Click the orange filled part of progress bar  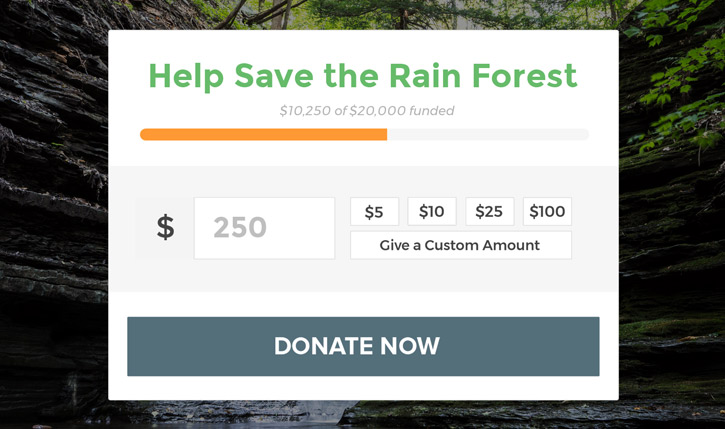pyautogui.click(x=263, y=134)
